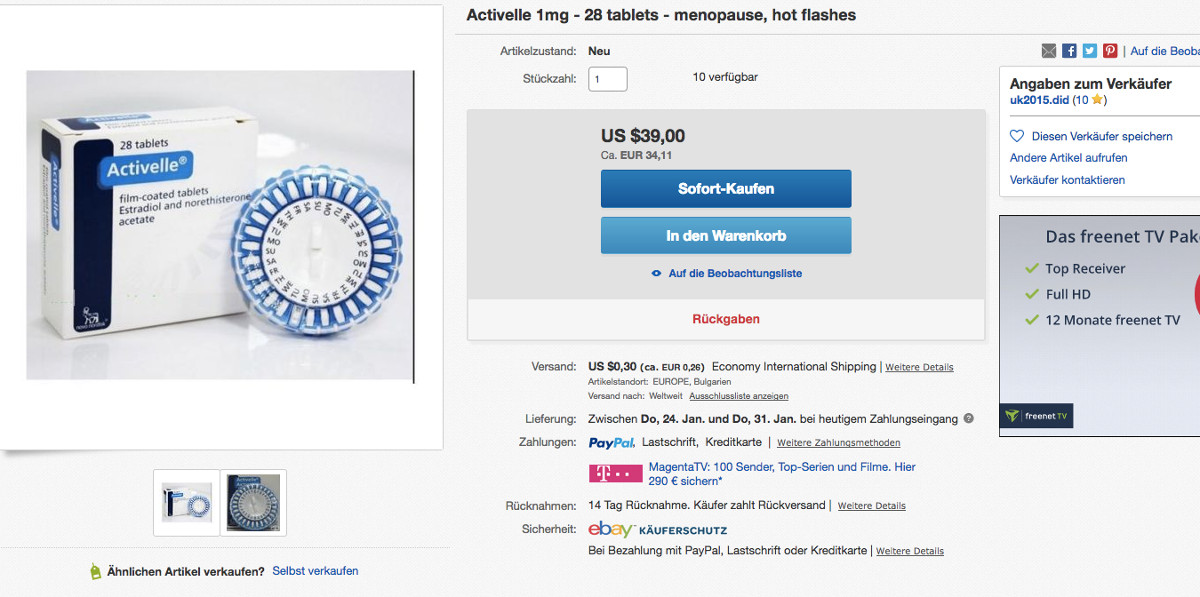Click the heart icon to save seller
Image resolution: width=1200 pixels, height=597 pixels.
(x=1017, y=136)
